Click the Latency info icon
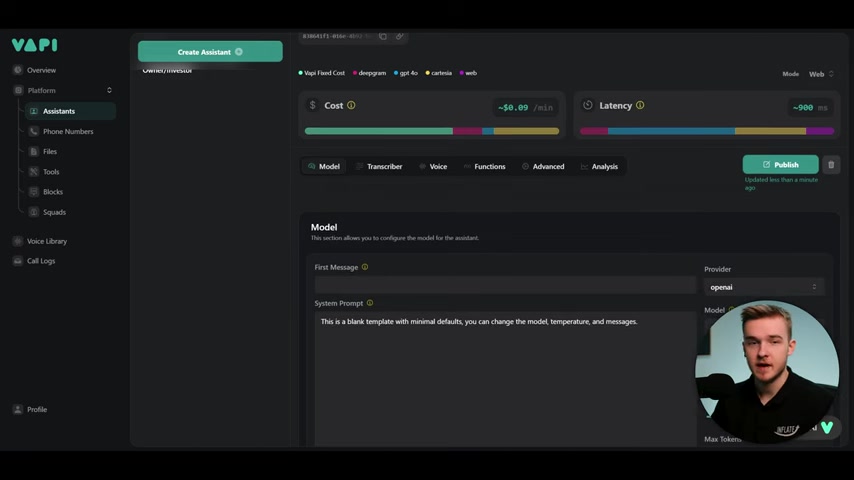Viewport: 854px width, 480px height. tap(640, 105)
